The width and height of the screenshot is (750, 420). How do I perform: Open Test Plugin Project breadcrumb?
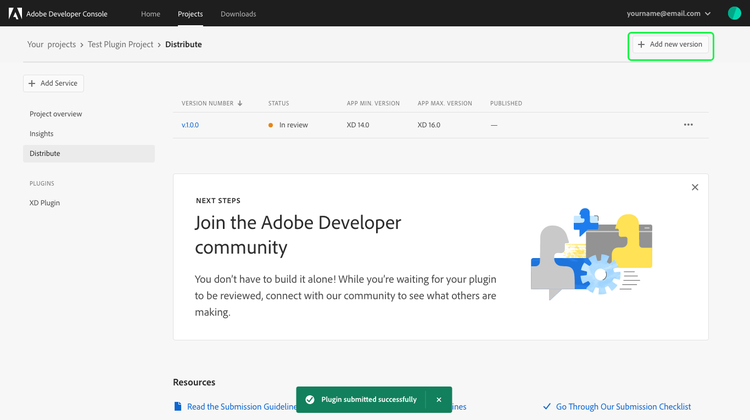(x=121, y=44)
